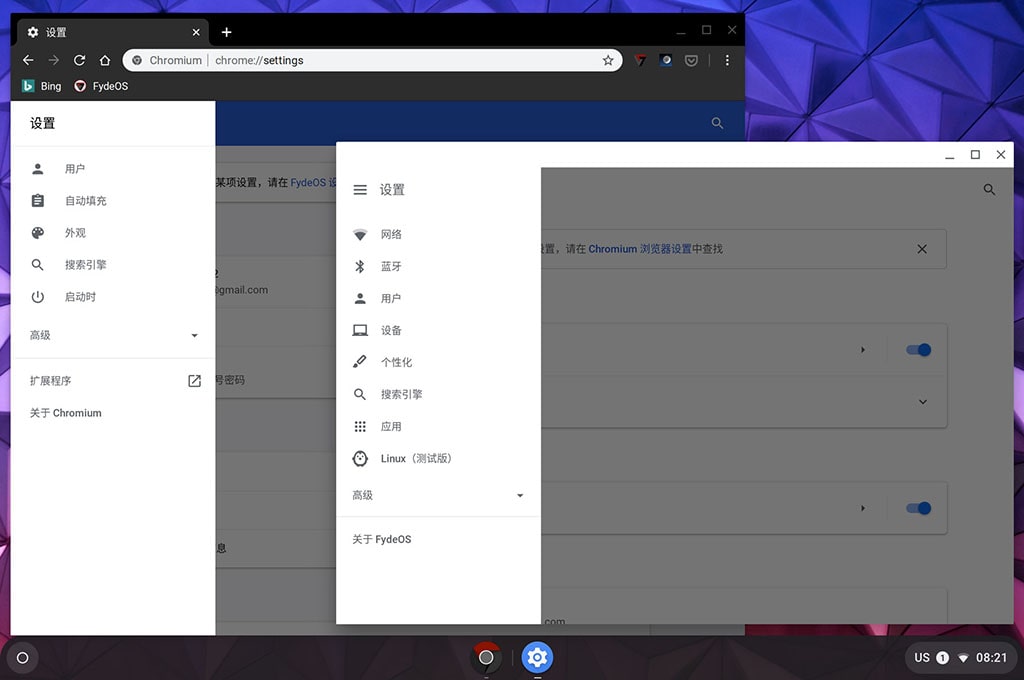This screenshot has height=680, width=1024.
Task: Open the Chromium 浏览器设置 link
Action: point(639,249)
